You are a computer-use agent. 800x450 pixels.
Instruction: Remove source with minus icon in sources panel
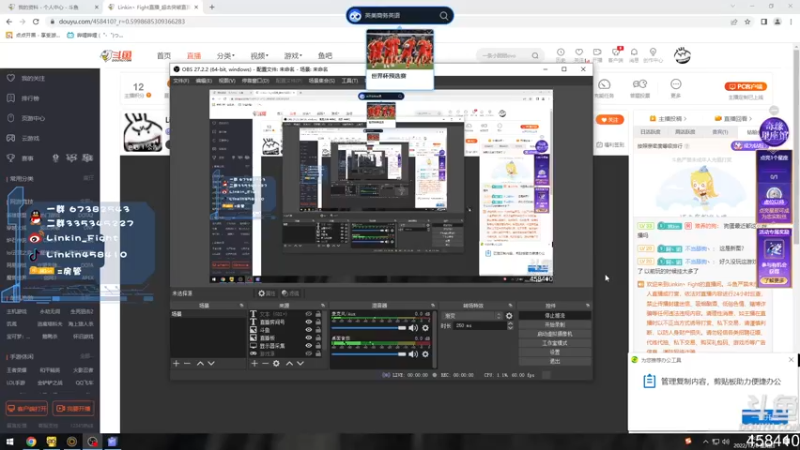[265, 363]
